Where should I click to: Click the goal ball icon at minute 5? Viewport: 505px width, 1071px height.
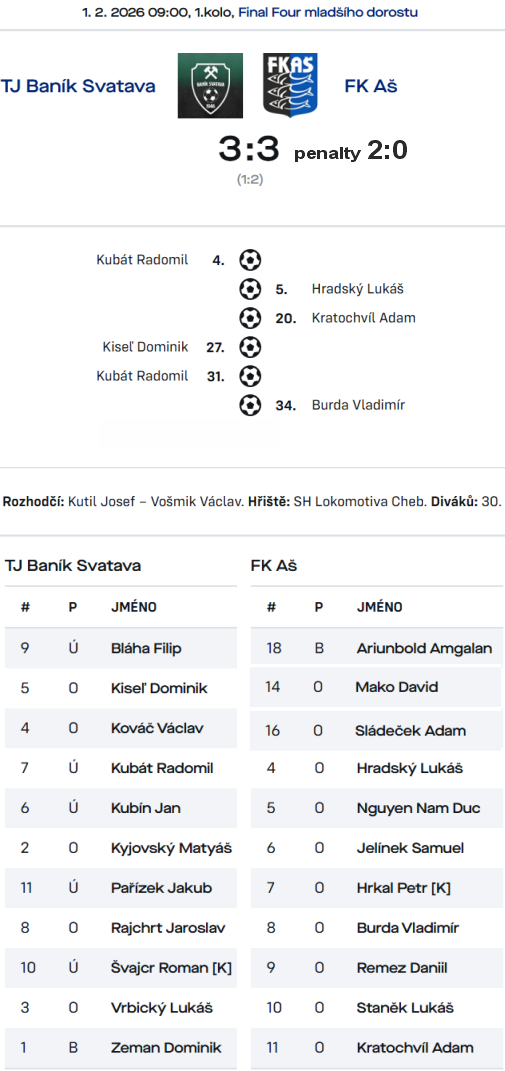coord(250,289)
